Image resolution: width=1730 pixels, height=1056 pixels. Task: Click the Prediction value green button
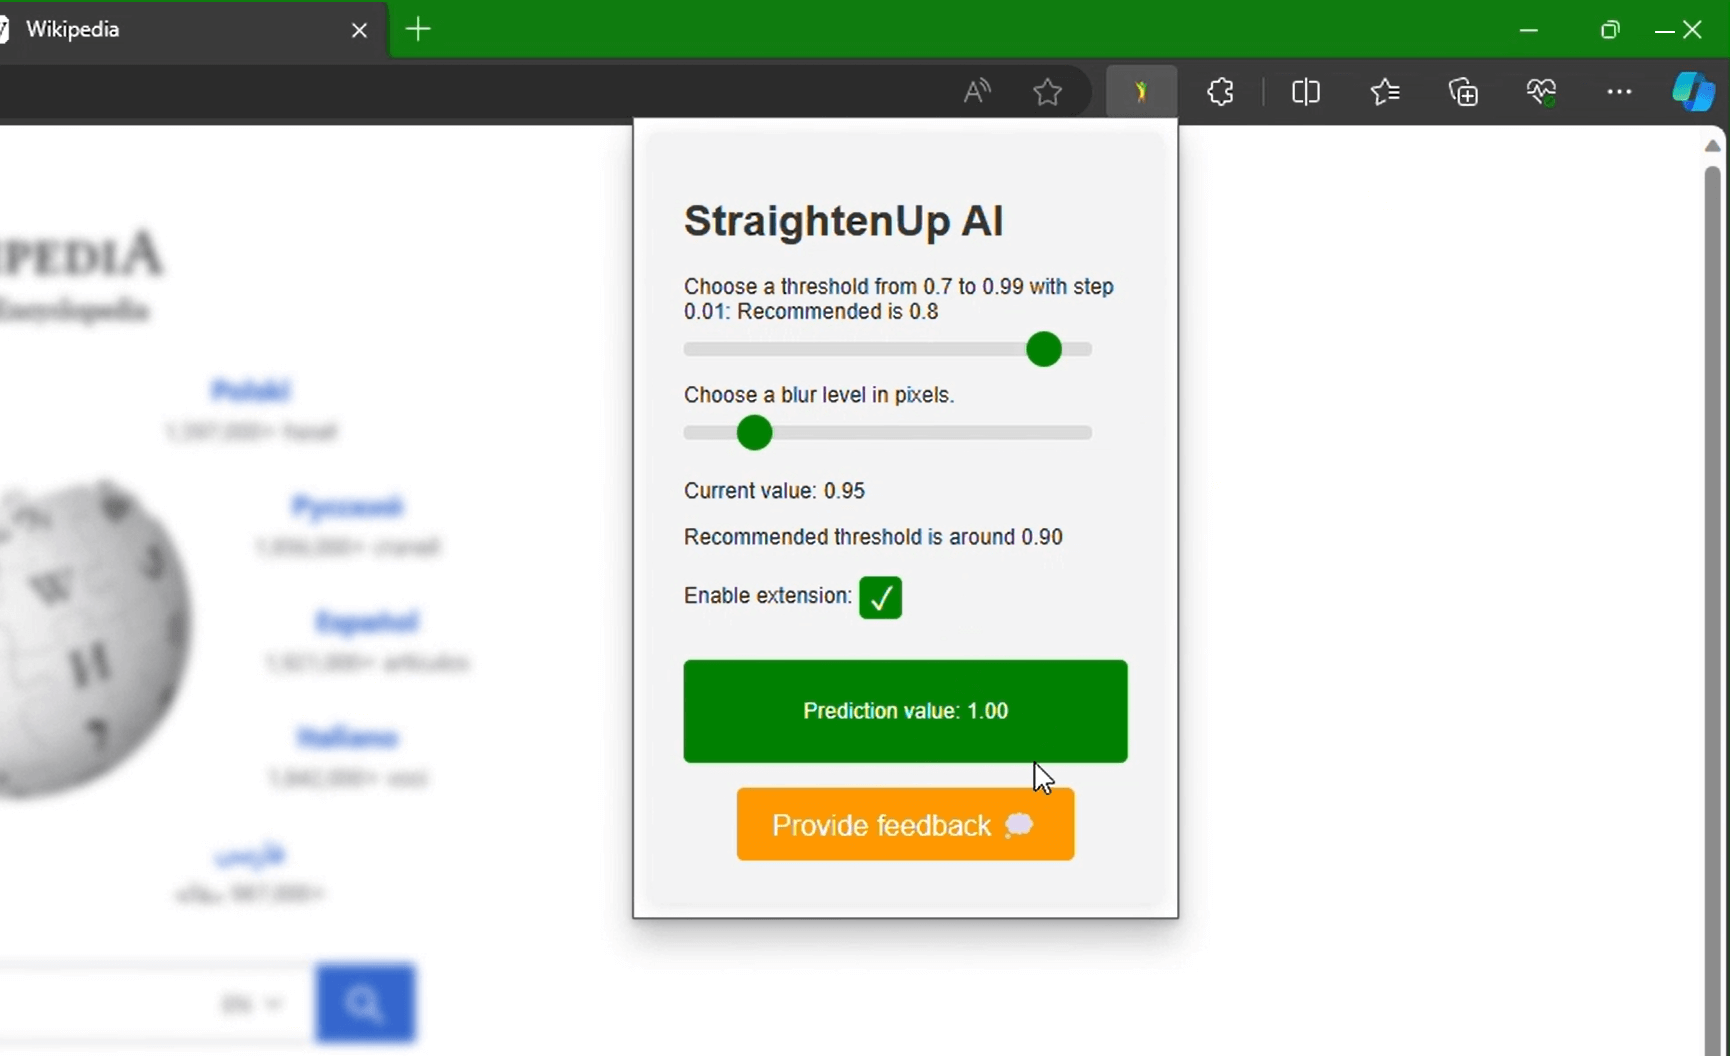[x=905, y=711]
